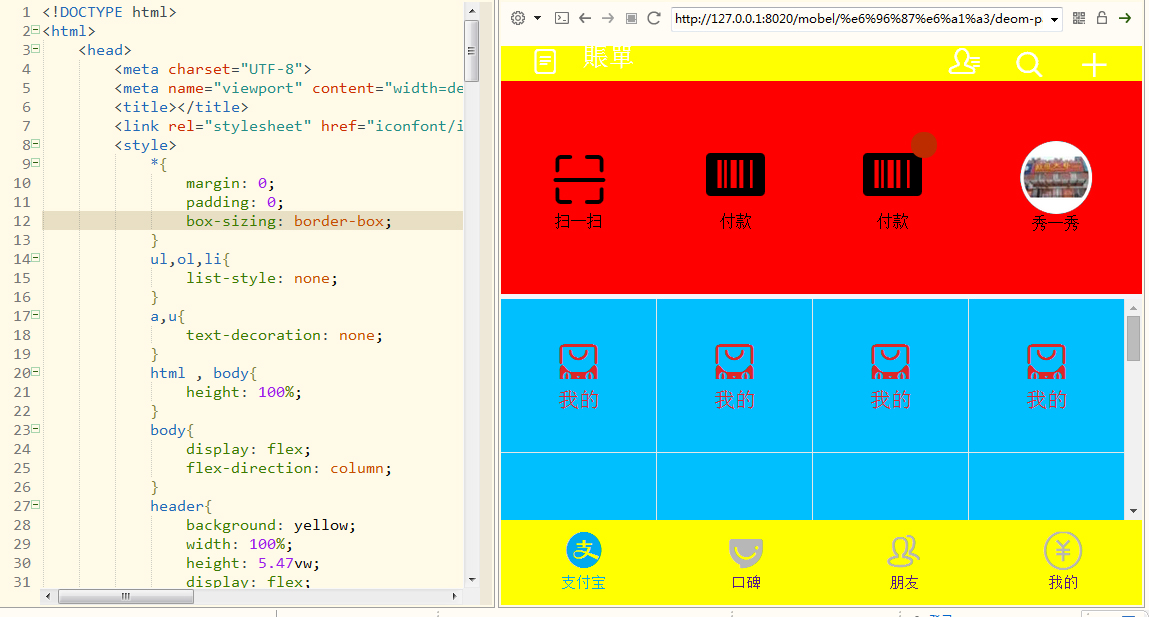Tap the 扫一扫 scan icon
The image size is (1149, 617).
[580, 180]
